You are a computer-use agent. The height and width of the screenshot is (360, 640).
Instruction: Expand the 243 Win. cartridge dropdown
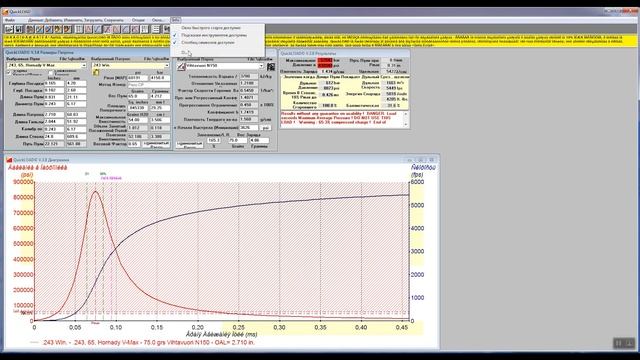[167, 65]
